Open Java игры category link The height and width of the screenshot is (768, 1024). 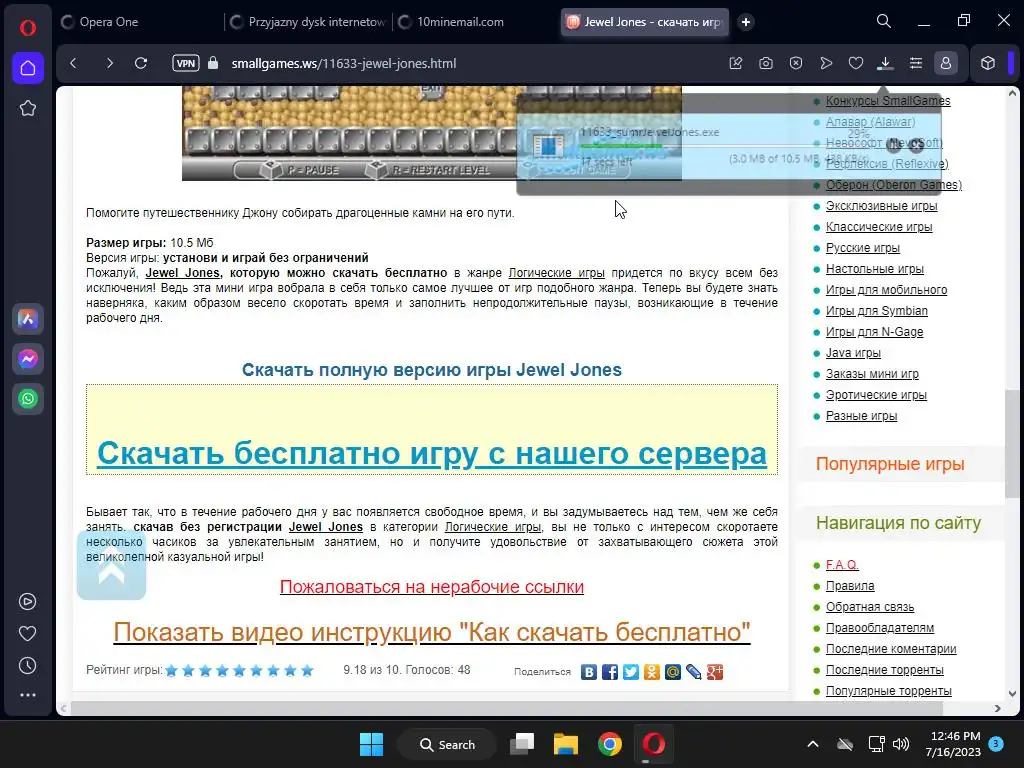(x=853, y=353)
